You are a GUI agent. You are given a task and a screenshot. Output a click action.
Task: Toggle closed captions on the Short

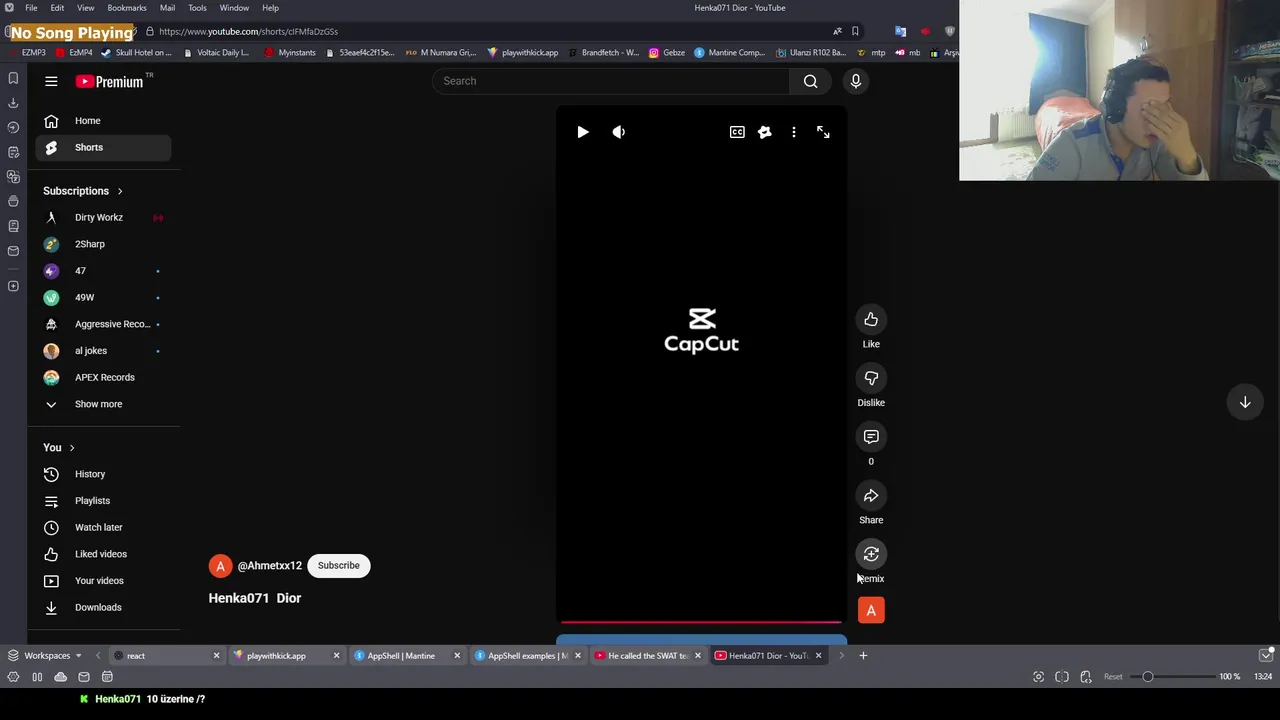pos(737,132)
